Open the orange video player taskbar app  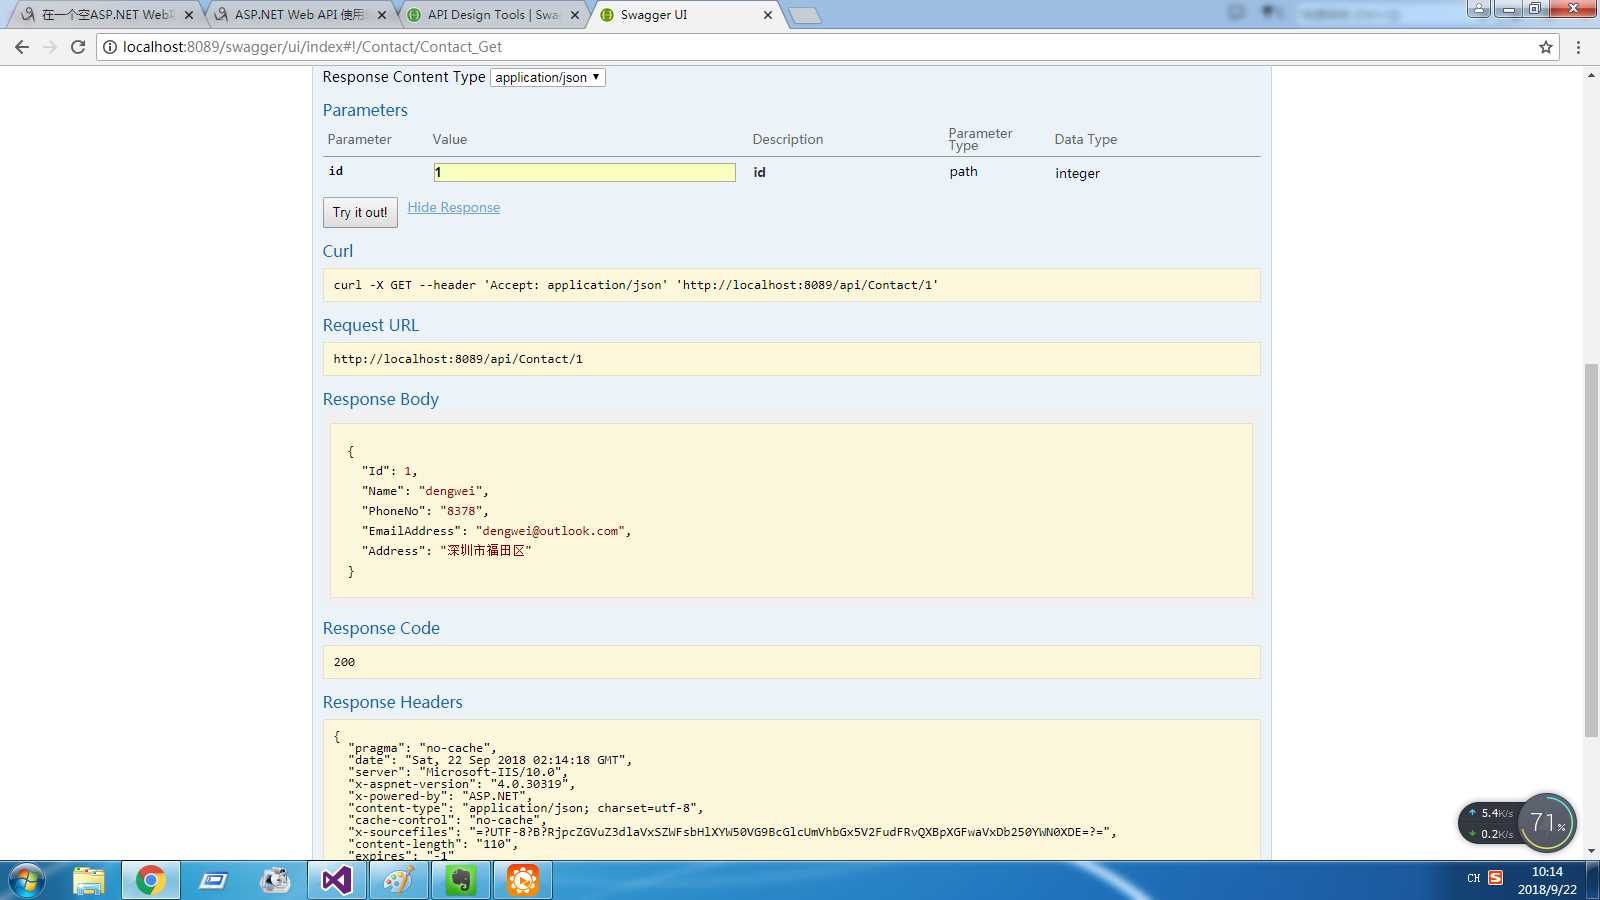click(522, 881)
